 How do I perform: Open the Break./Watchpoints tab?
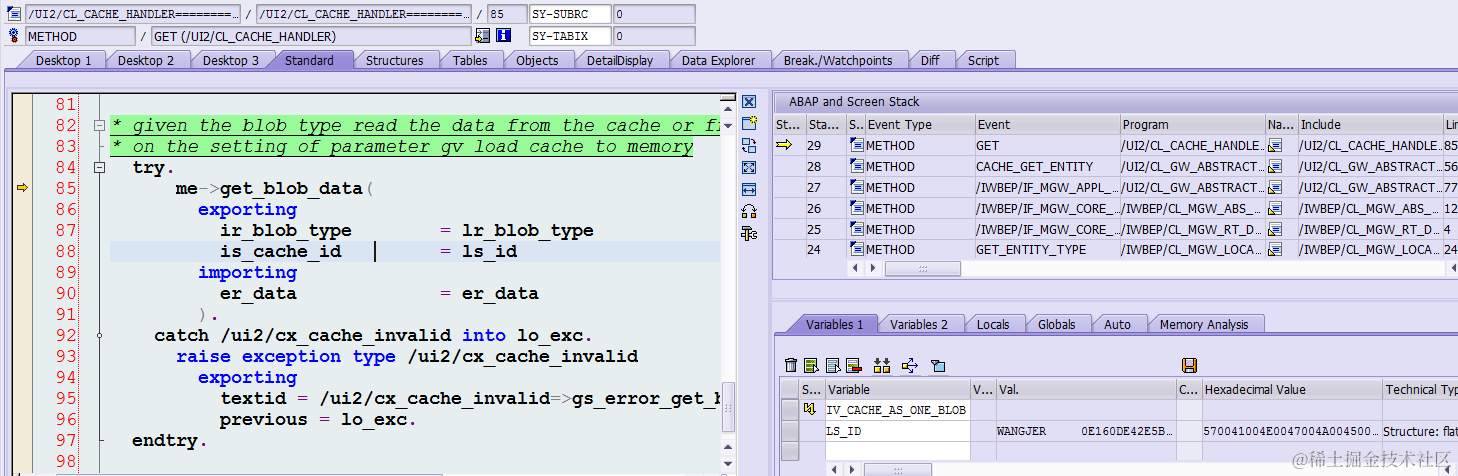pyautogui.click(x=838, y=60)
